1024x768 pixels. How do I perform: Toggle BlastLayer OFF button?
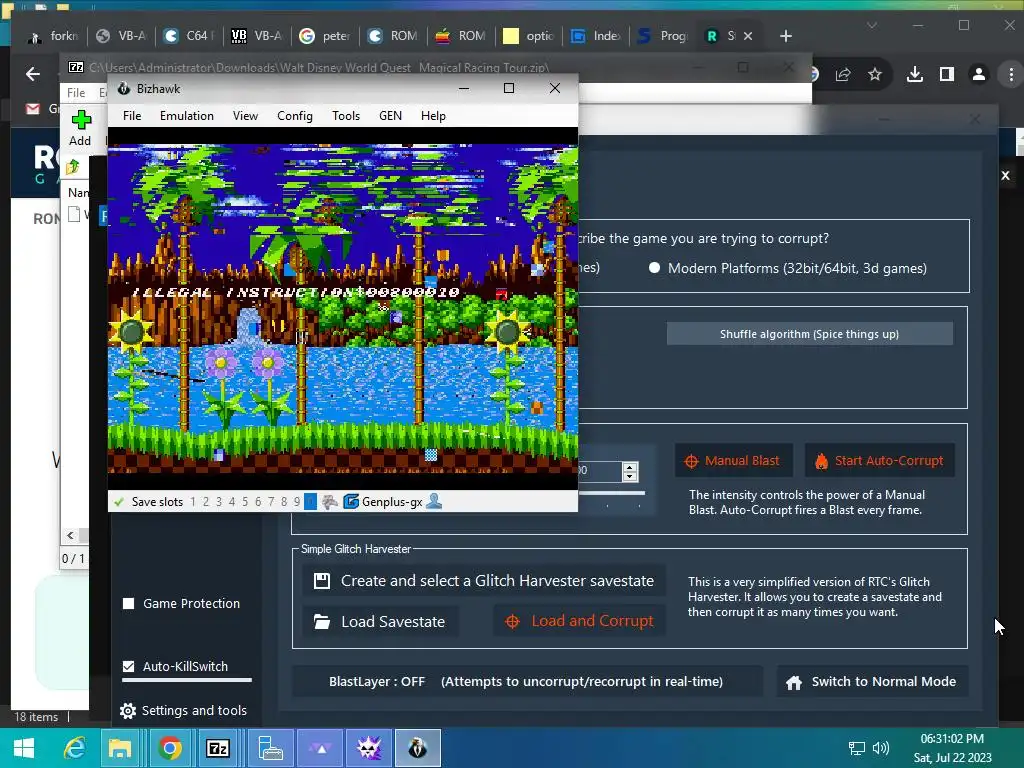tap(526, 682)
